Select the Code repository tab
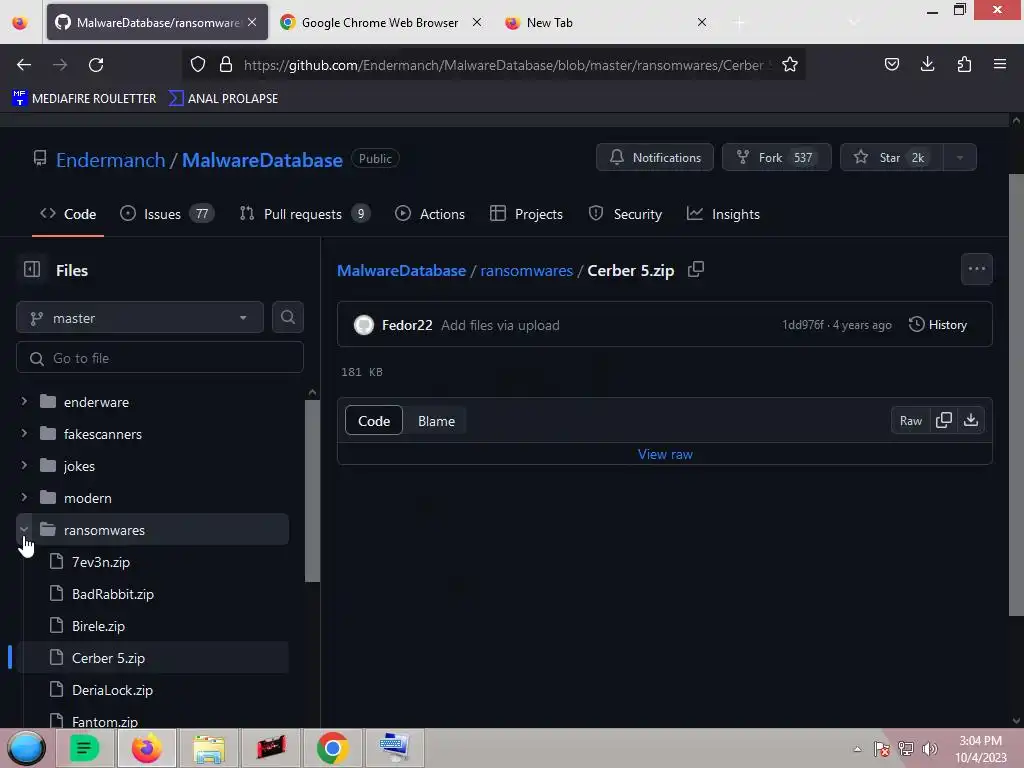Screen dimensions: 1024x768 point(68,214)
